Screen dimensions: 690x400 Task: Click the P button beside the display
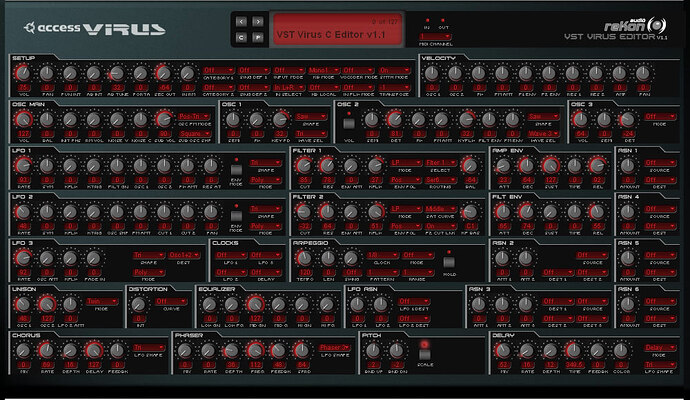[258, 38]
